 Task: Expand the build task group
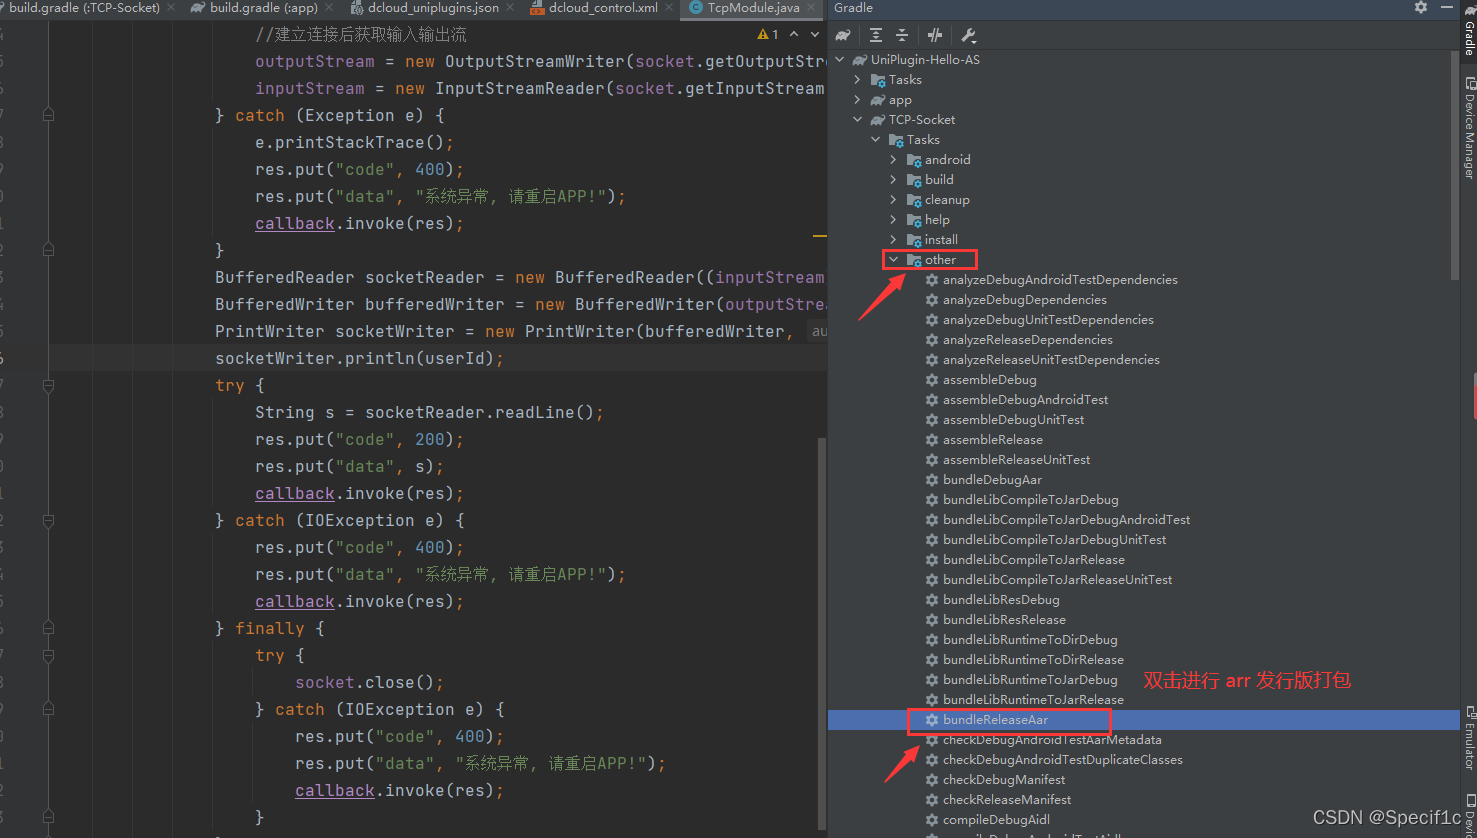point(893,180)
